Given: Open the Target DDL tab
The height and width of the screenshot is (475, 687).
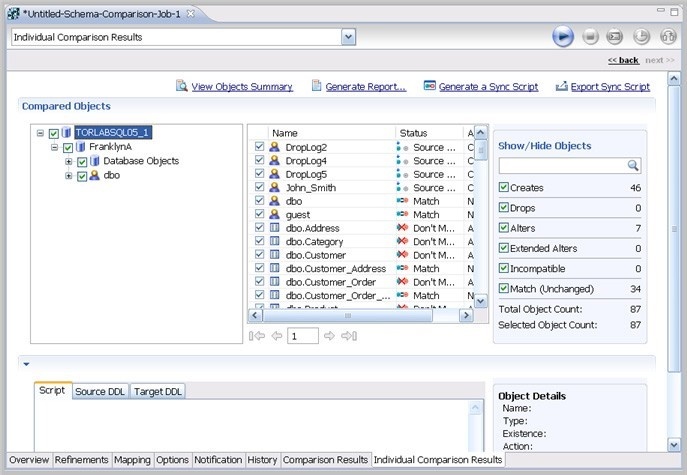Looking at the screenshot, I should point(158,391).
